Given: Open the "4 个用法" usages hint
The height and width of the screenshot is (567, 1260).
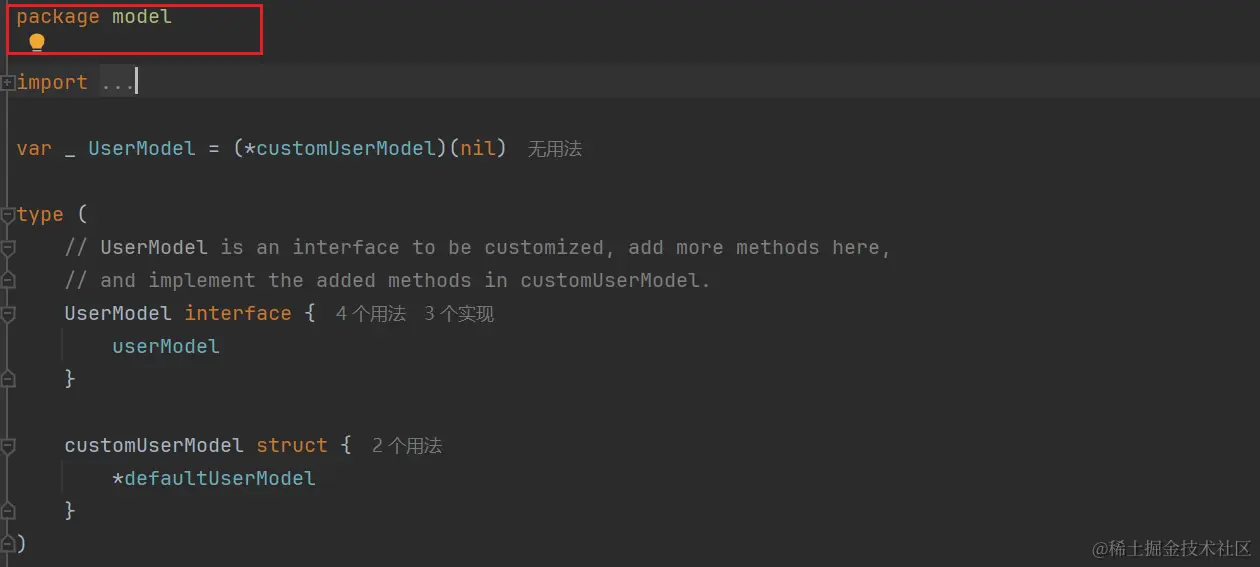Looking at the screenshot, I should [x=371, y=314].
